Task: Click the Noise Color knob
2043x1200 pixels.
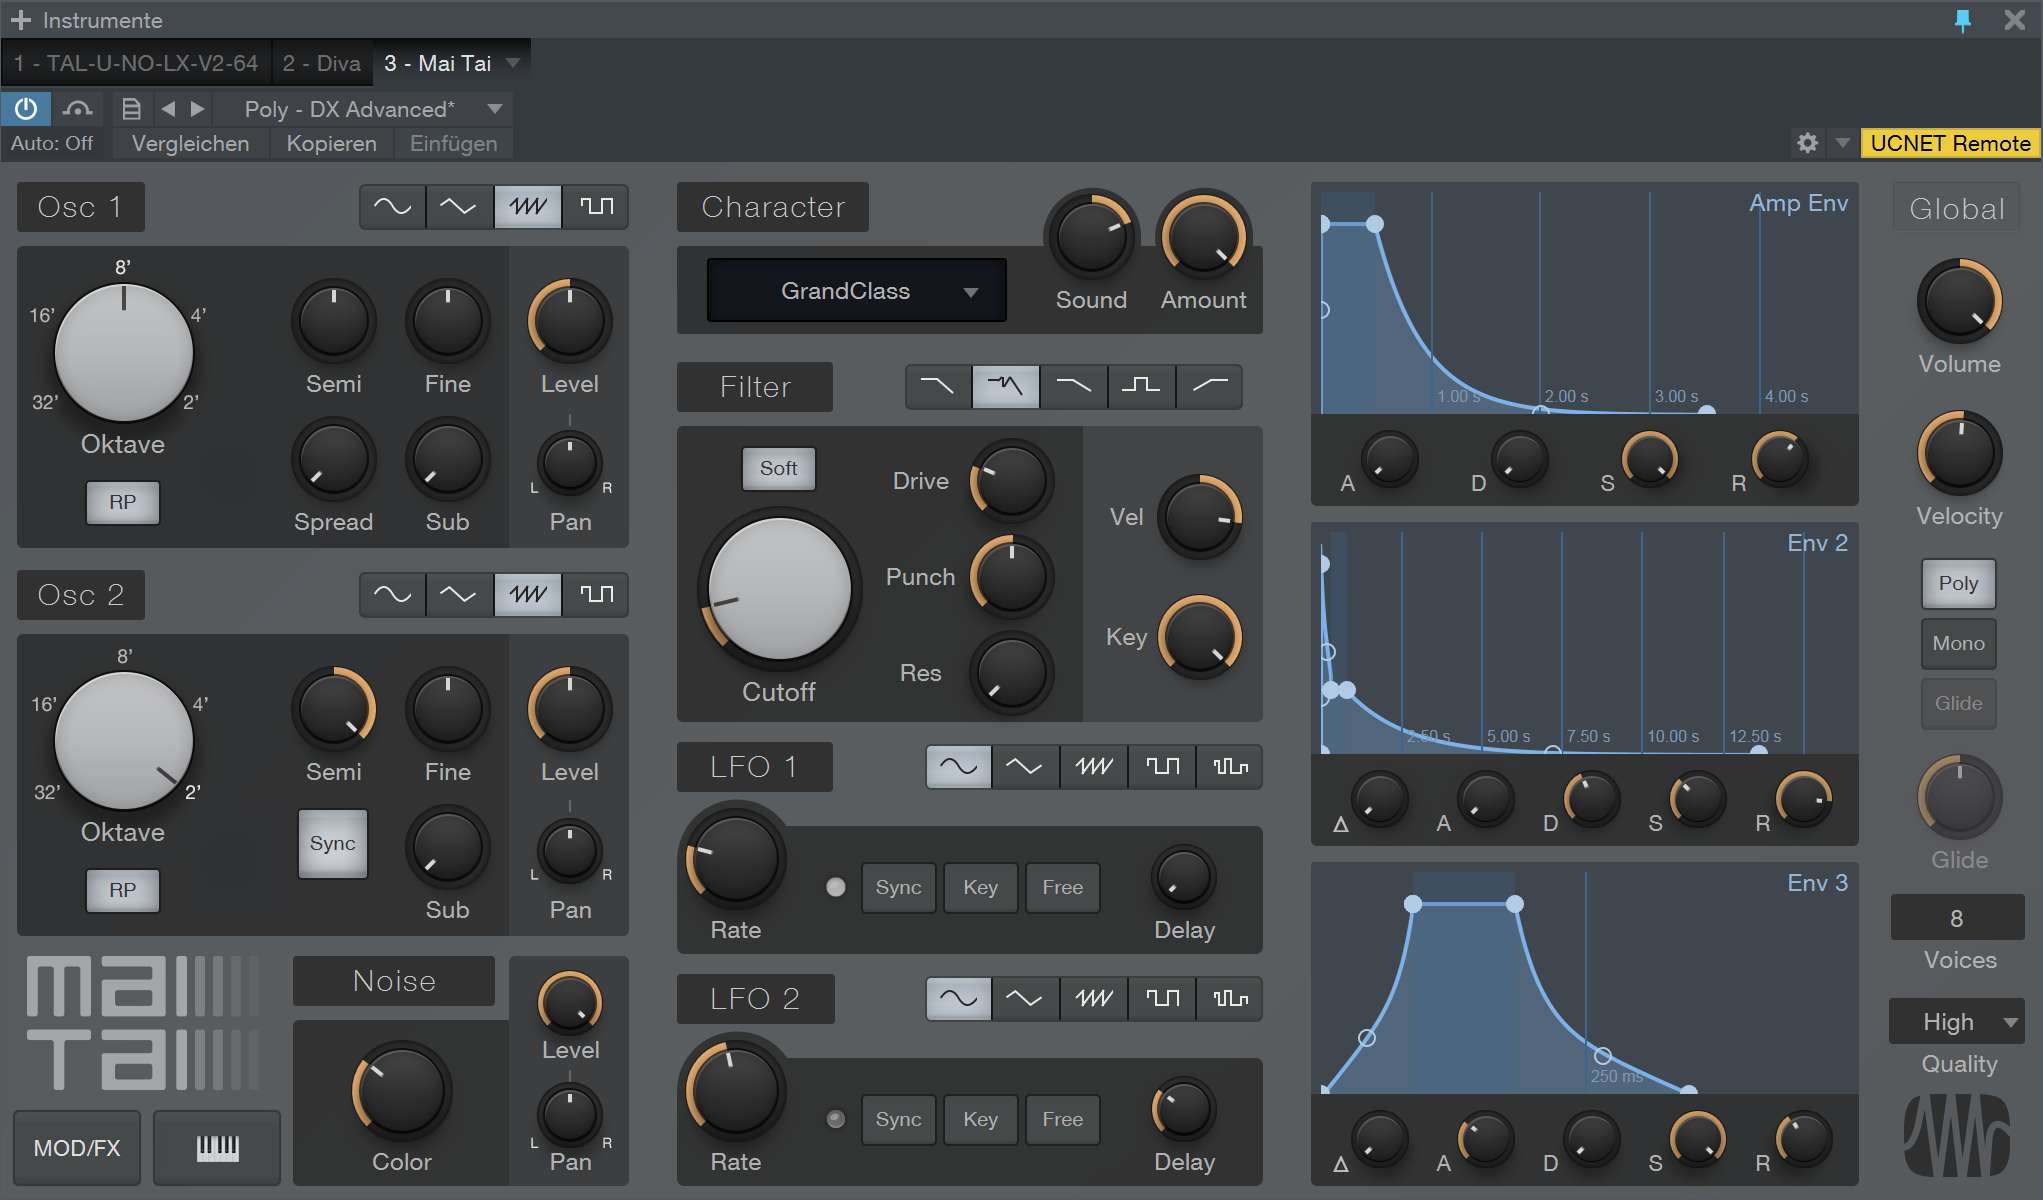Action: point(401,1092)
